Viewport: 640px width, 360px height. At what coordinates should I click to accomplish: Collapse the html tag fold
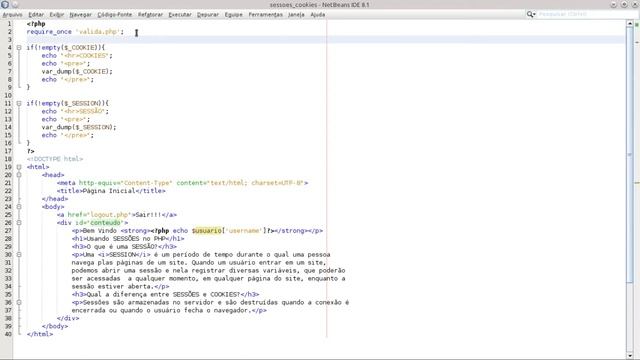[x=19, y=167]
